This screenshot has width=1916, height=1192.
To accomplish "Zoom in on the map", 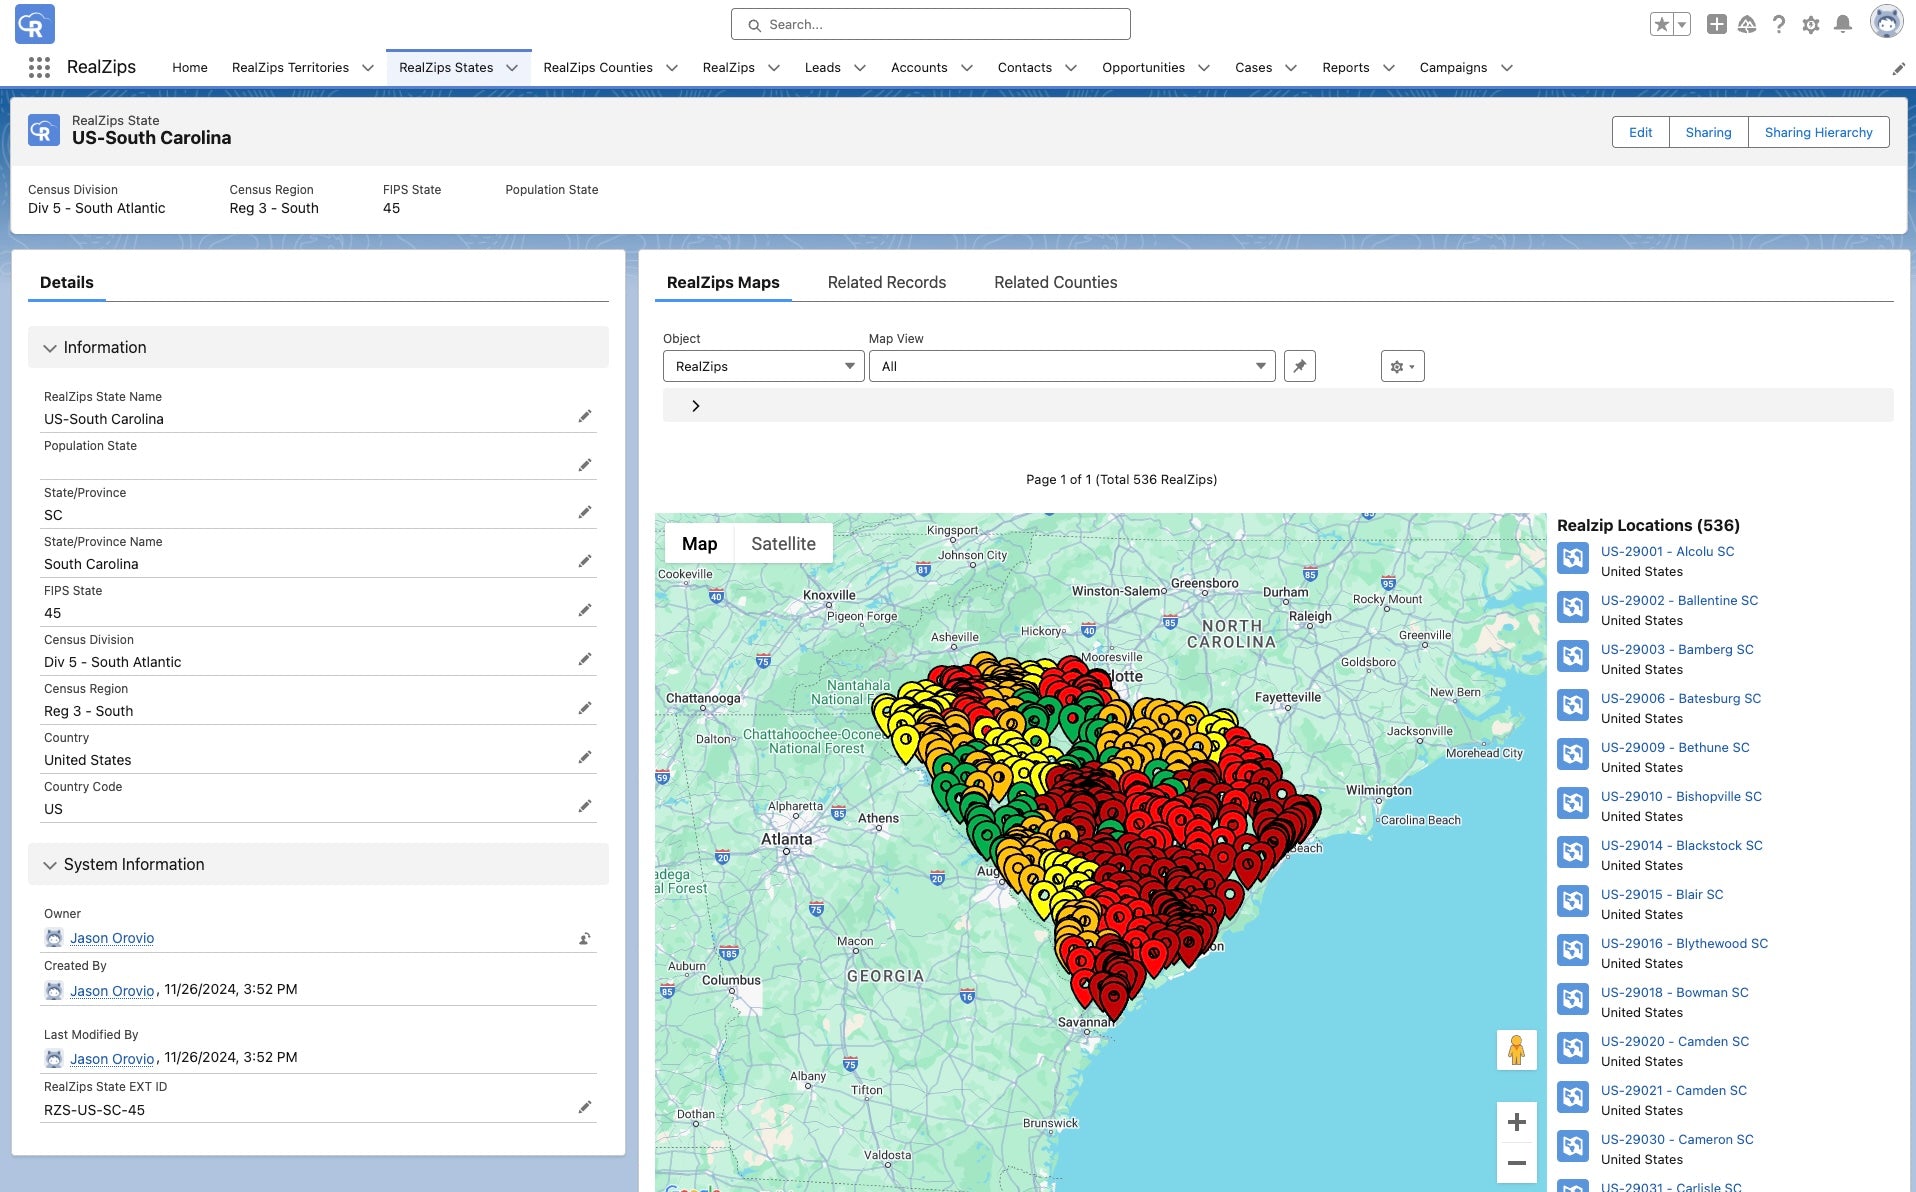I will (1516, 1122).
